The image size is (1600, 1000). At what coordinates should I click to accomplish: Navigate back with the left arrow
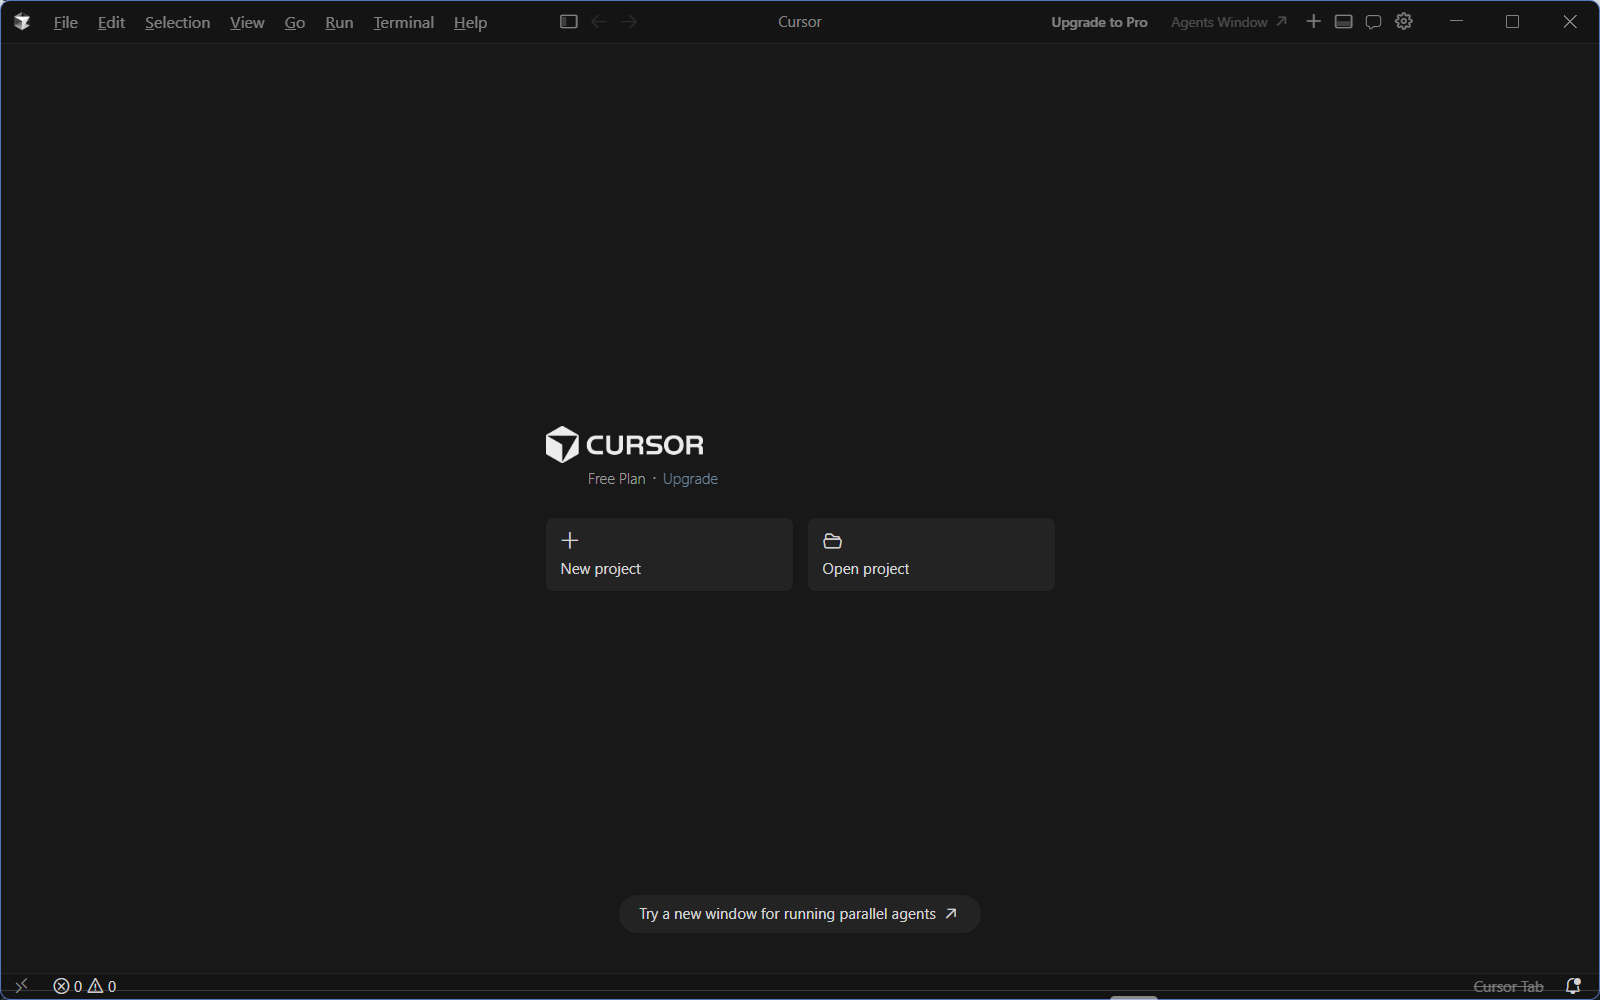pyautogui.click(x=599, y=22)
